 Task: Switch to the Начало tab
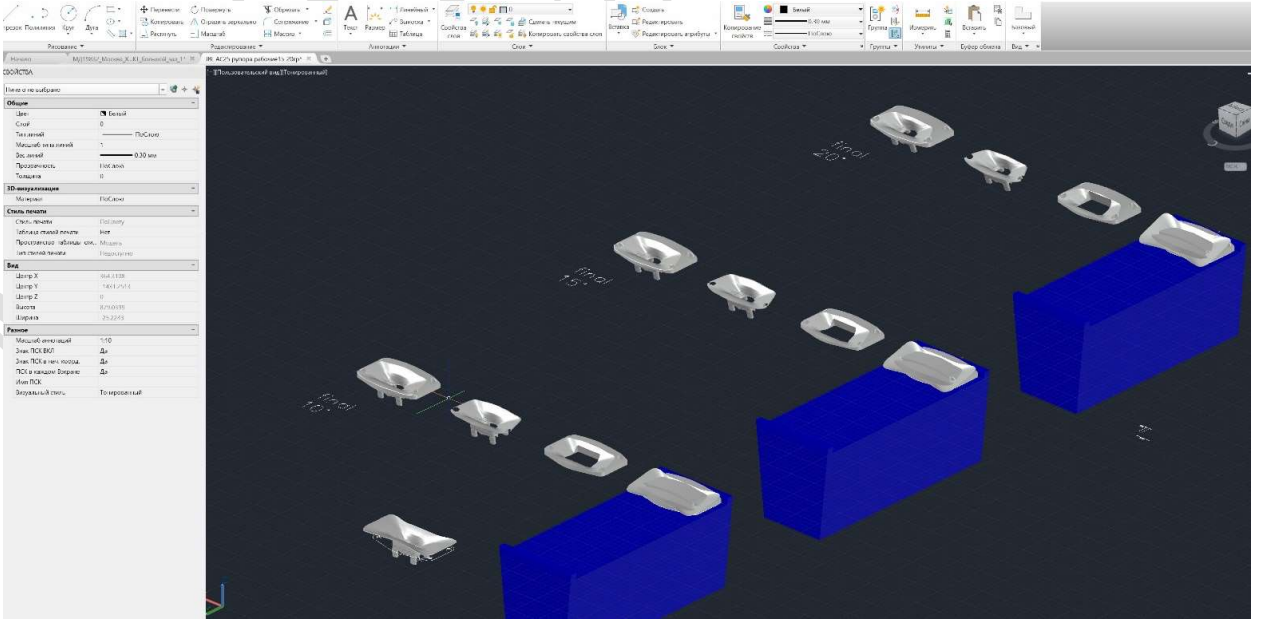click(x=20, y=59)
